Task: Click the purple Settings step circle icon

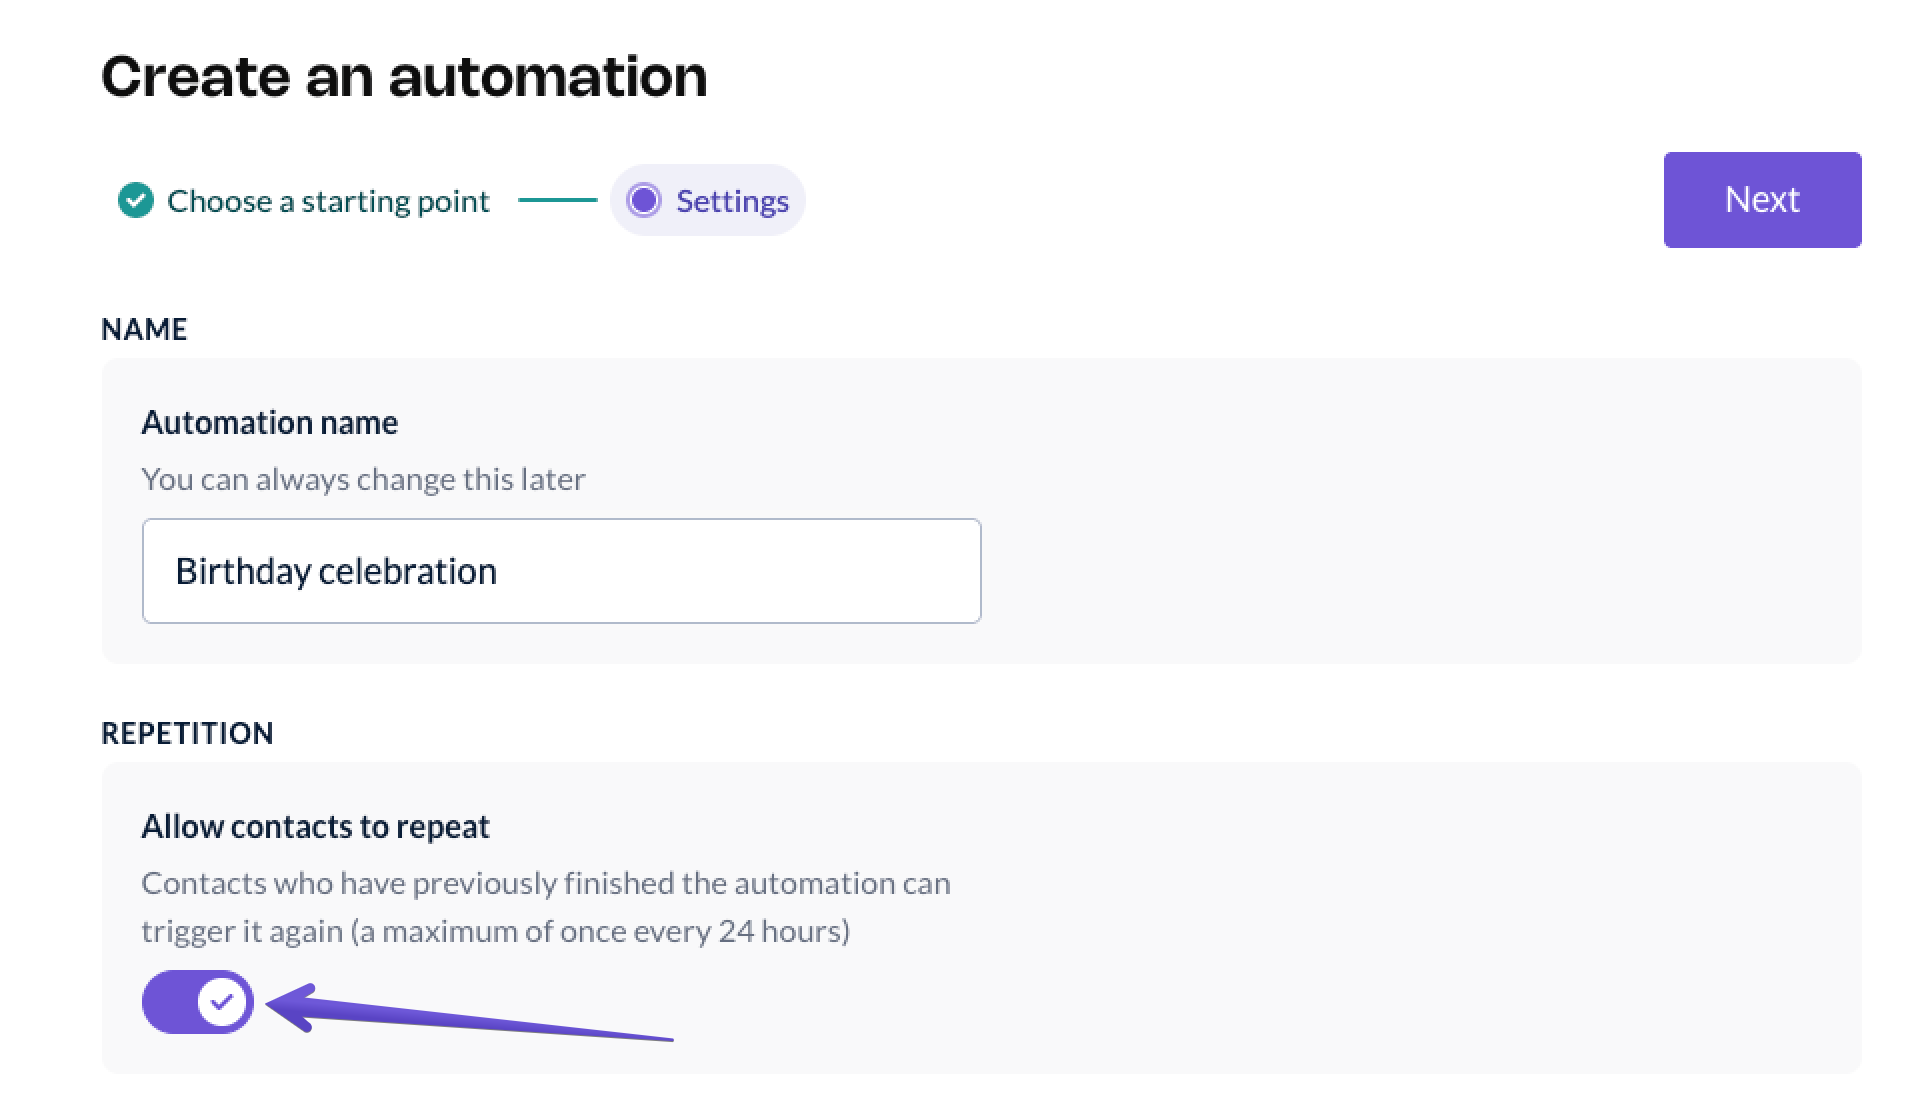Action: pyautogui.click(x=643, y=201)
